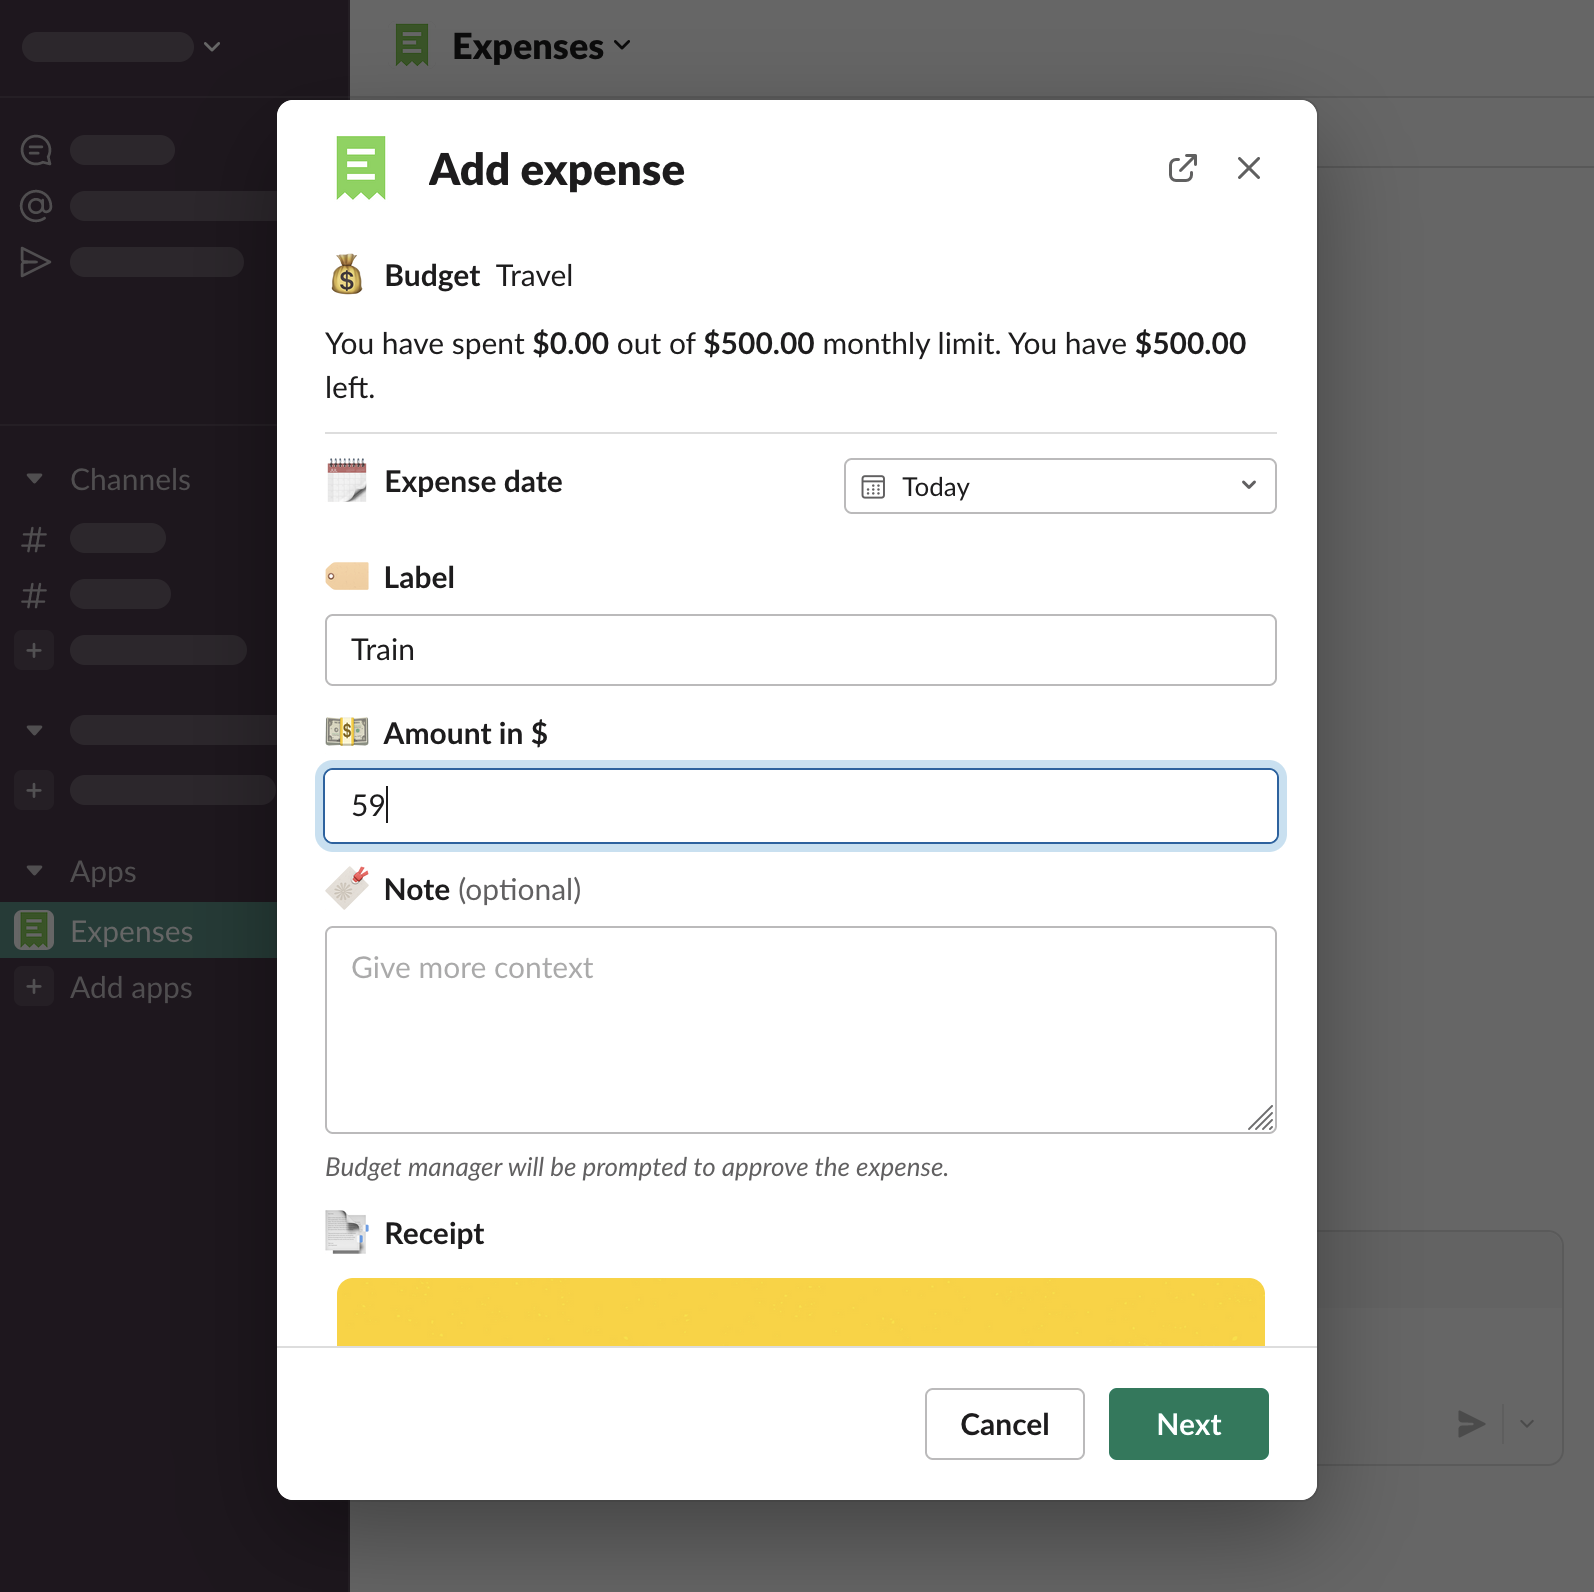Click the send message arrow icon
Image resolution: width=1594 pixels, height=1592 pixels.
click(1470, 1423)
